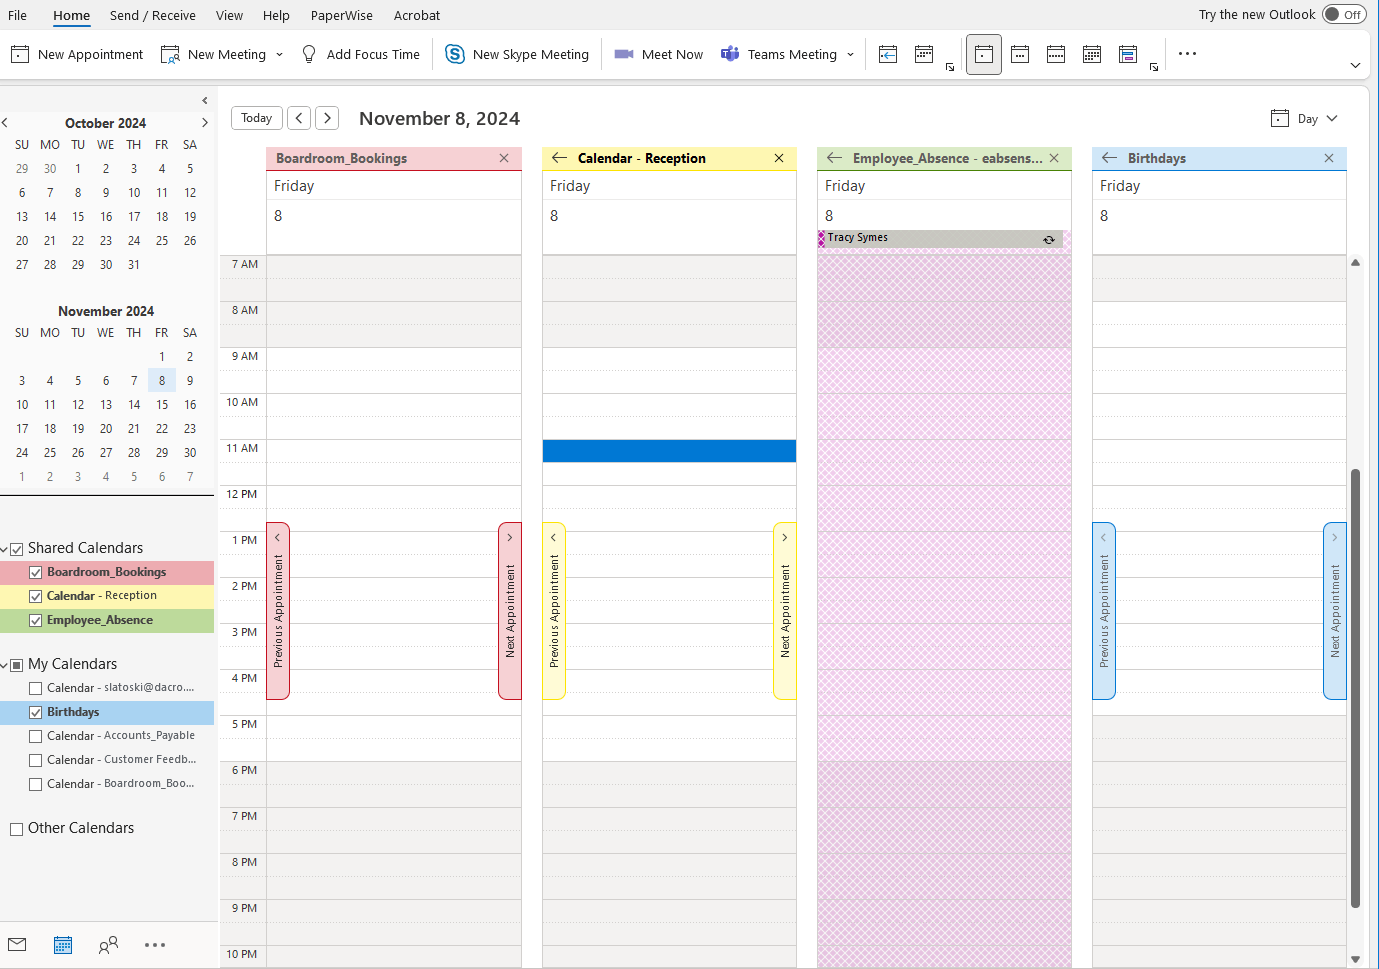The height and width of the screenshot is (969, 1379).
Task: Open the Day view dropdown
Action: 1304,118
